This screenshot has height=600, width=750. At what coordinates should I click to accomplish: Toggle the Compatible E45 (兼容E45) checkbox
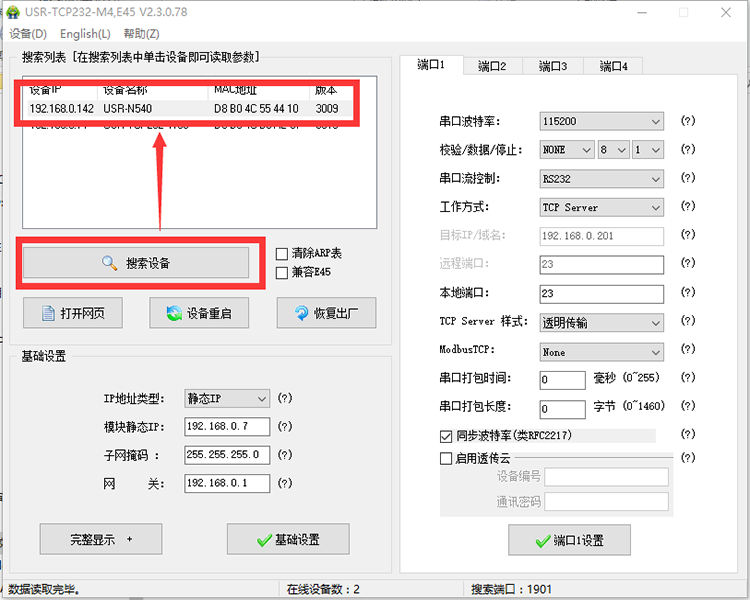pyautogui.click(x=282, y=272)
